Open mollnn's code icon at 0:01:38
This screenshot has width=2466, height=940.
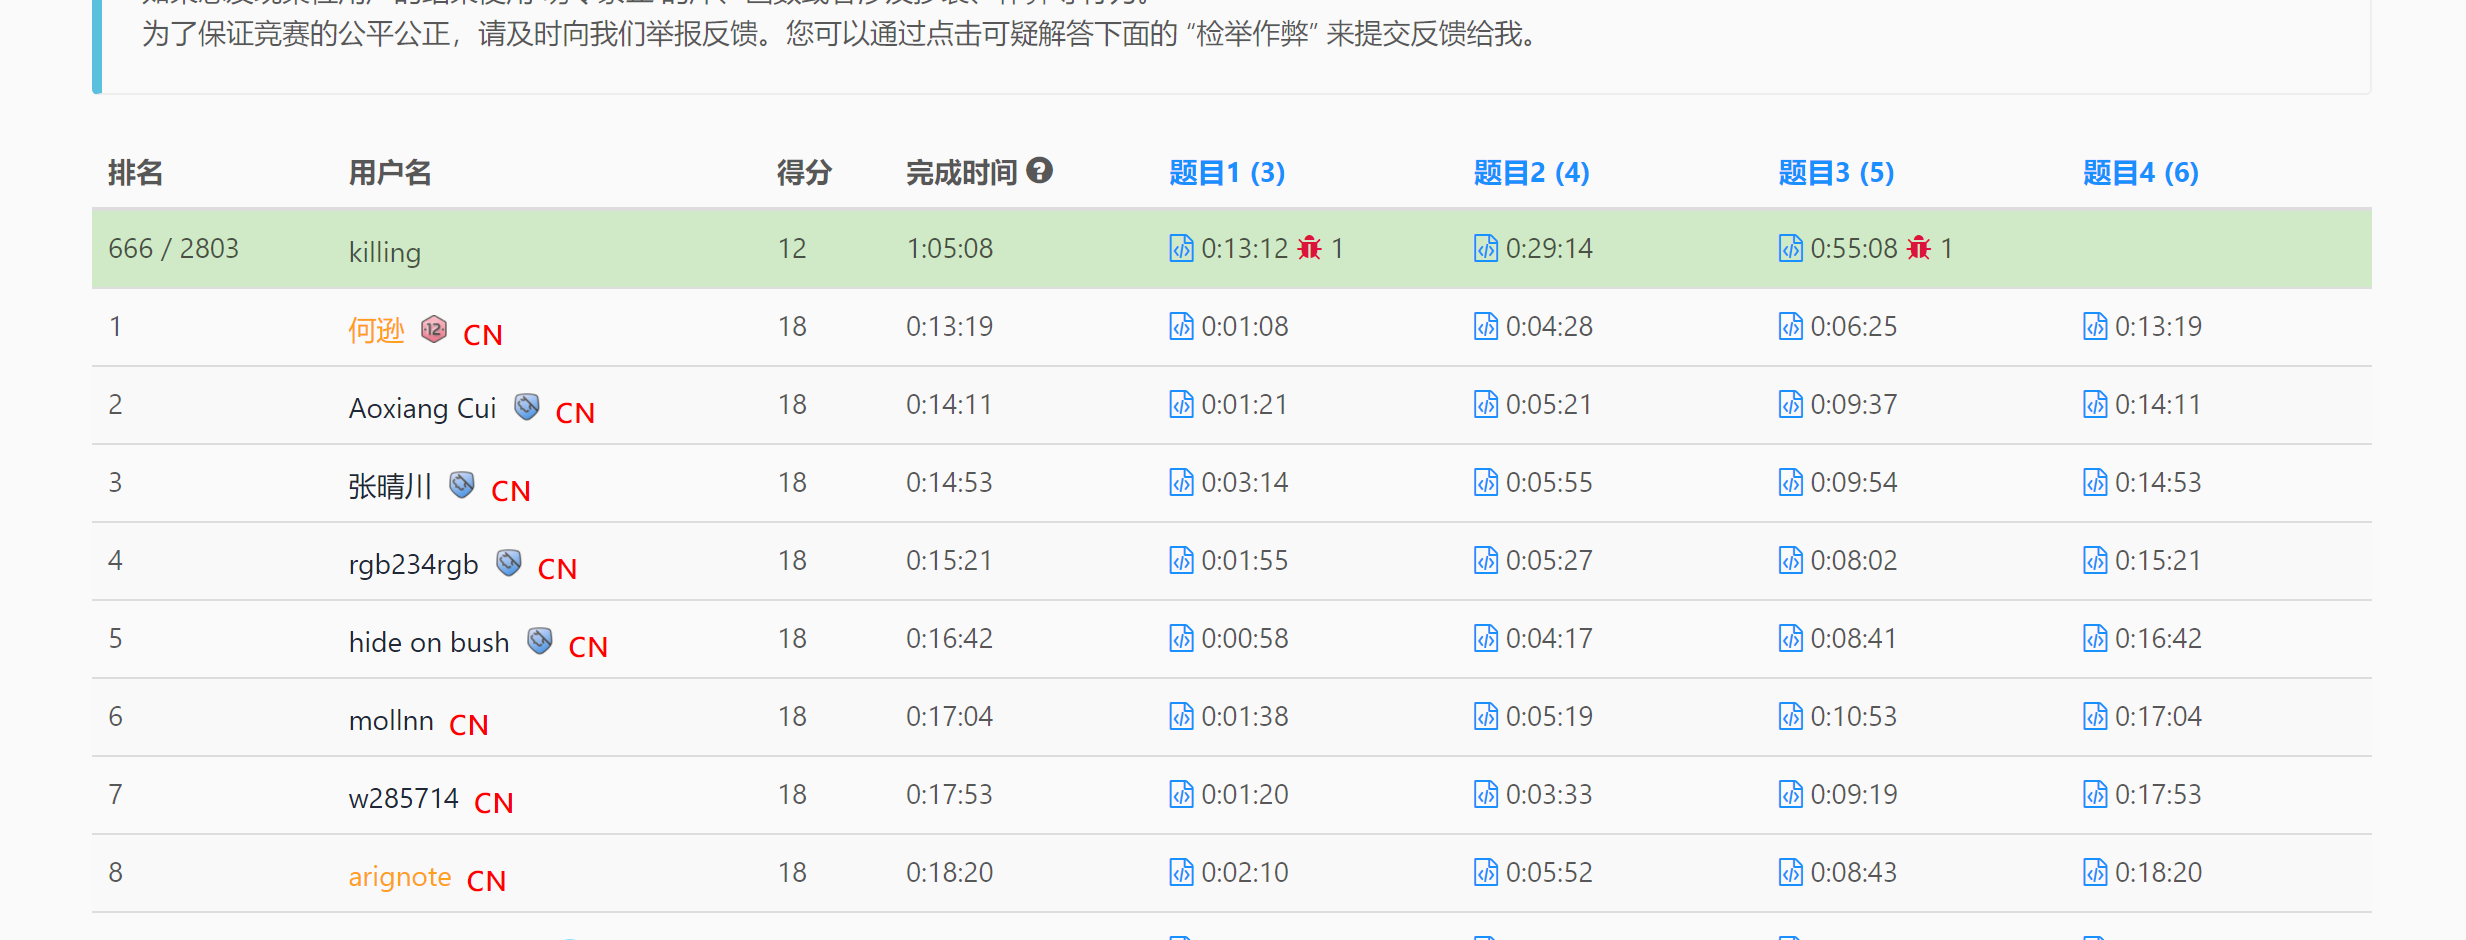click(x=1181, y=716)
